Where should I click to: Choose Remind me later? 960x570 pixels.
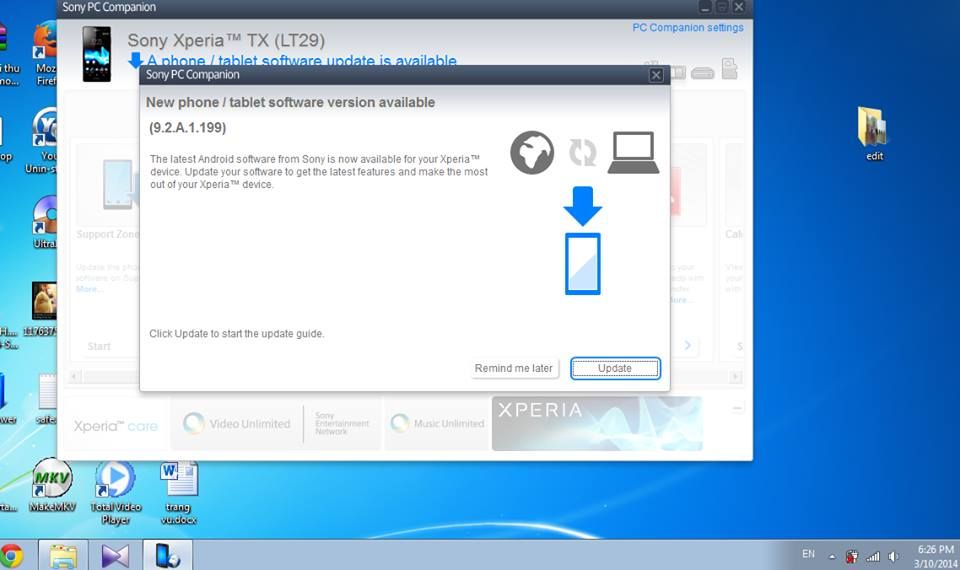514,369
